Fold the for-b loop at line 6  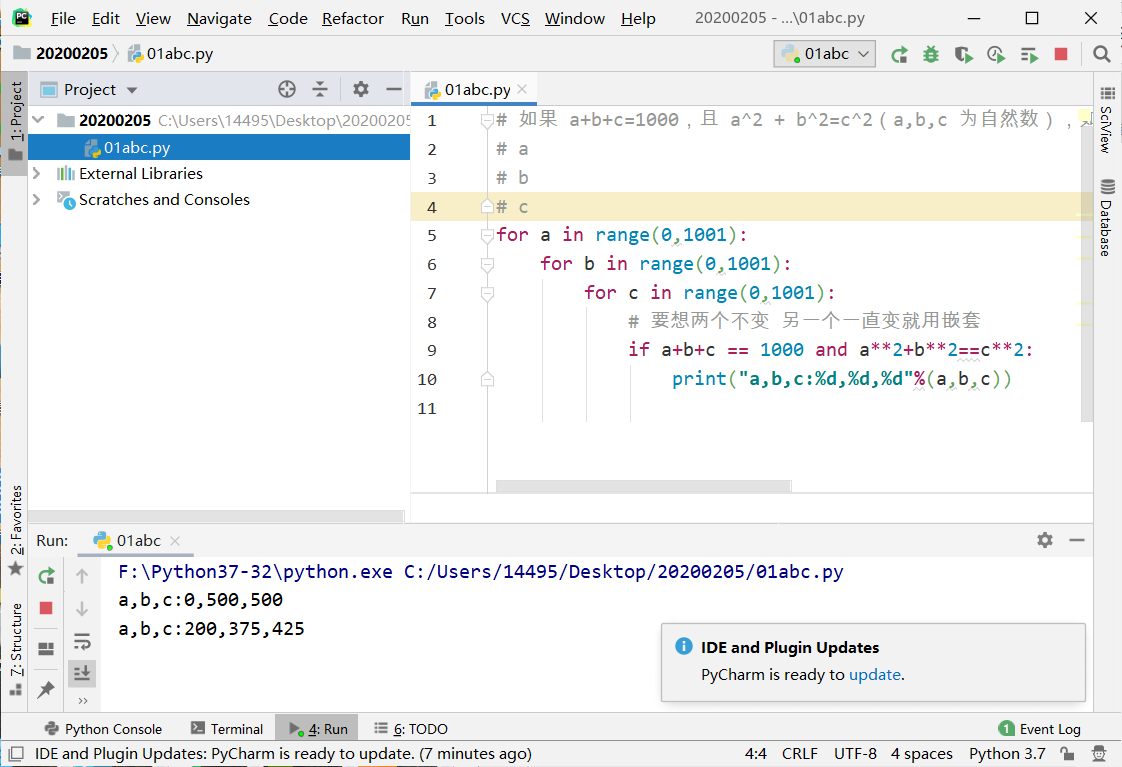[487, 264]
